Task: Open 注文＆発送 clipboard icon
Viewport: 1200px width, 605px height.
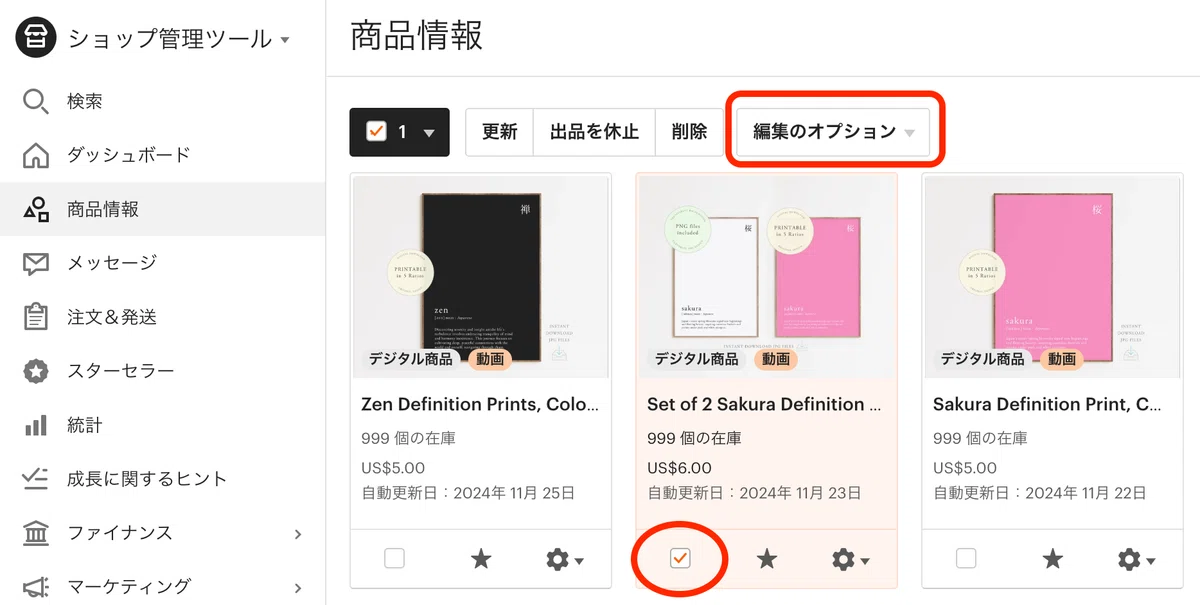Action: (36, 317)
